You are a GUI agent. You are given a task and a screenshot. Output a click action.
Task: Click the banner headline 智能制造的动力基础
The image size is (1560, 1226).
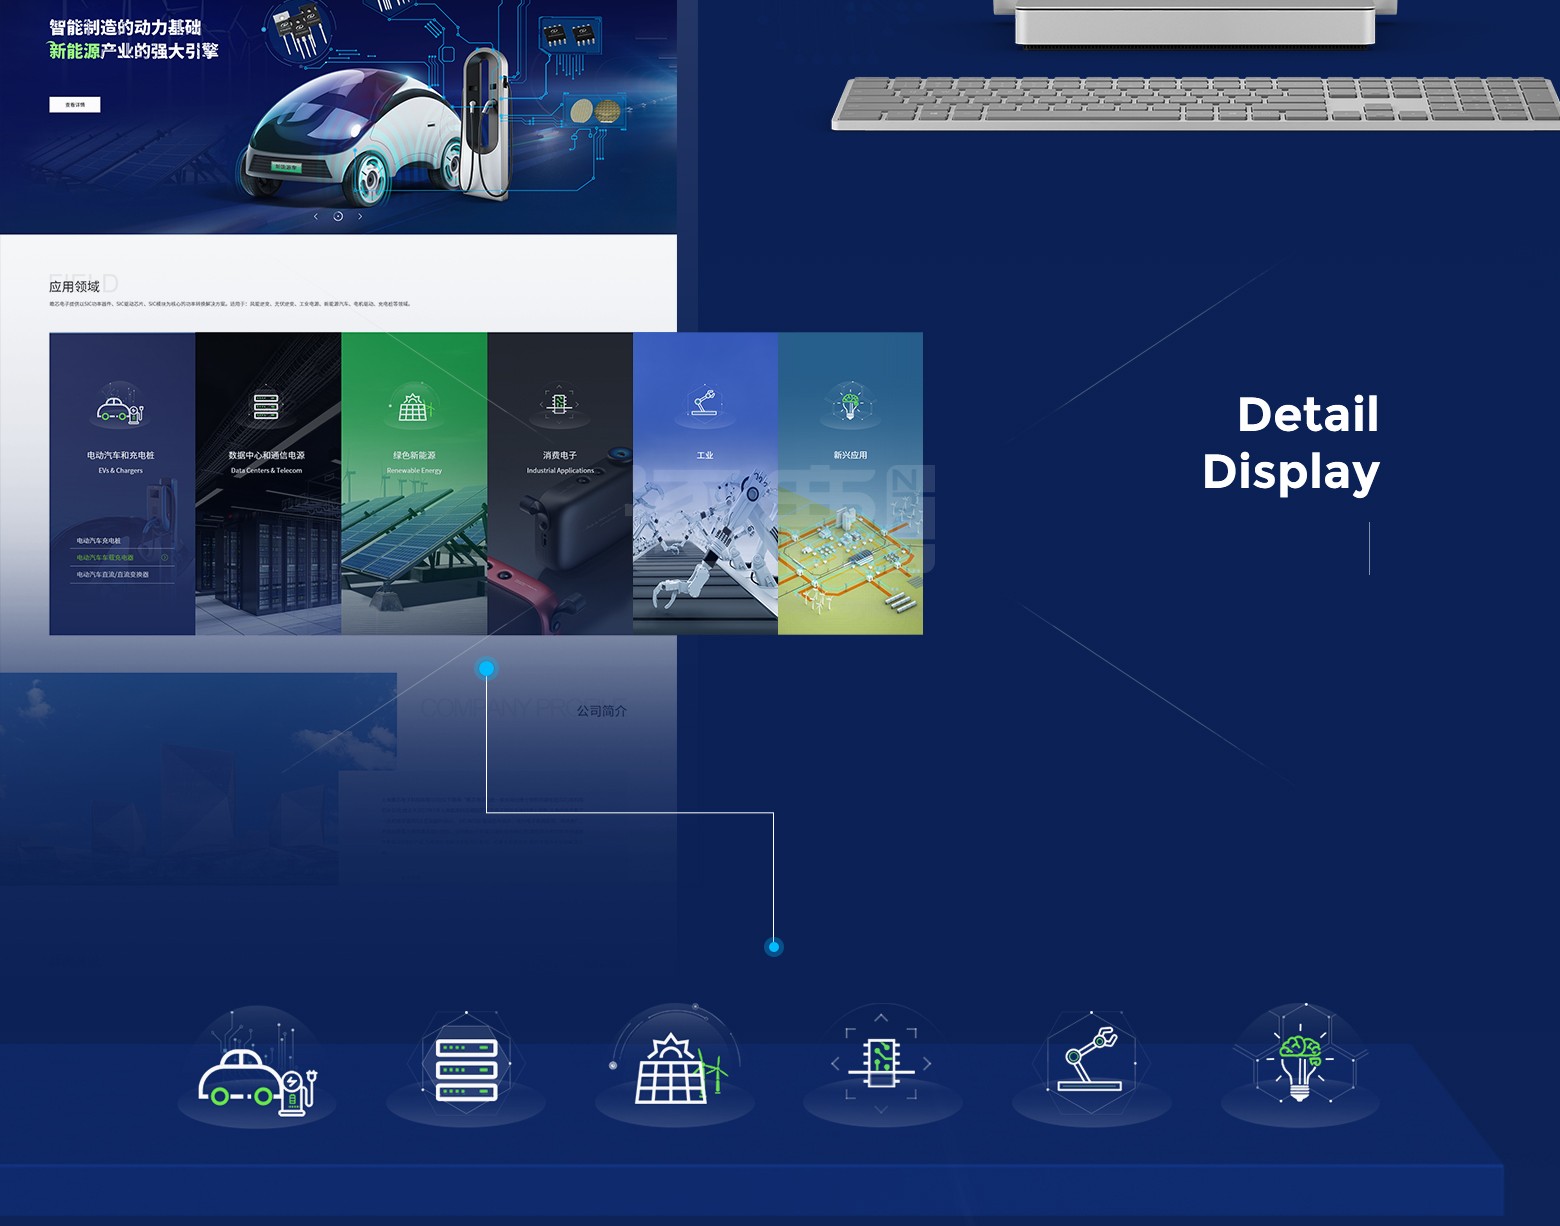point(126,28)
